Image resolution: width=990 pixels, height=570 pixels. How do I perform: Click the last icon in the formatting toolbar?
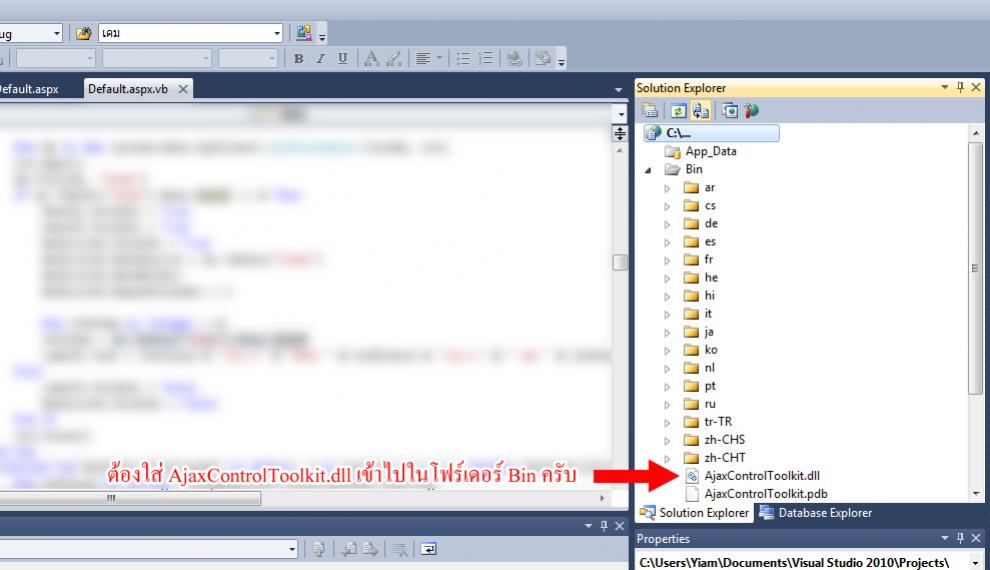[x=542, y=58]
